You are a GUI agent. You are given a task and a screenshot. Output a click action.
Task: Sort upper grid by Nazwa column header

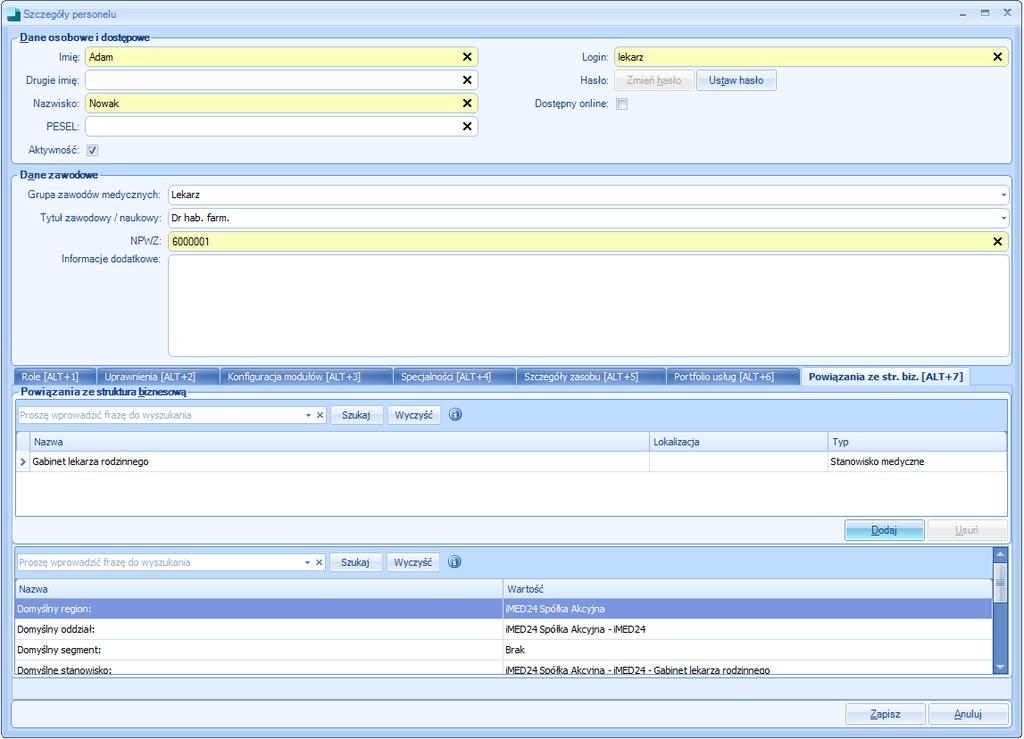point(340,442)
